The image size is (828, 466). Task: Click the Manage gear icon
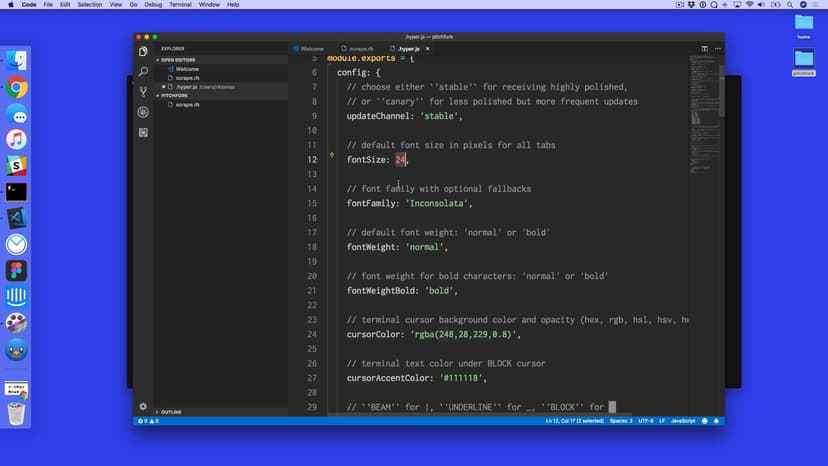tap(143, 407)
